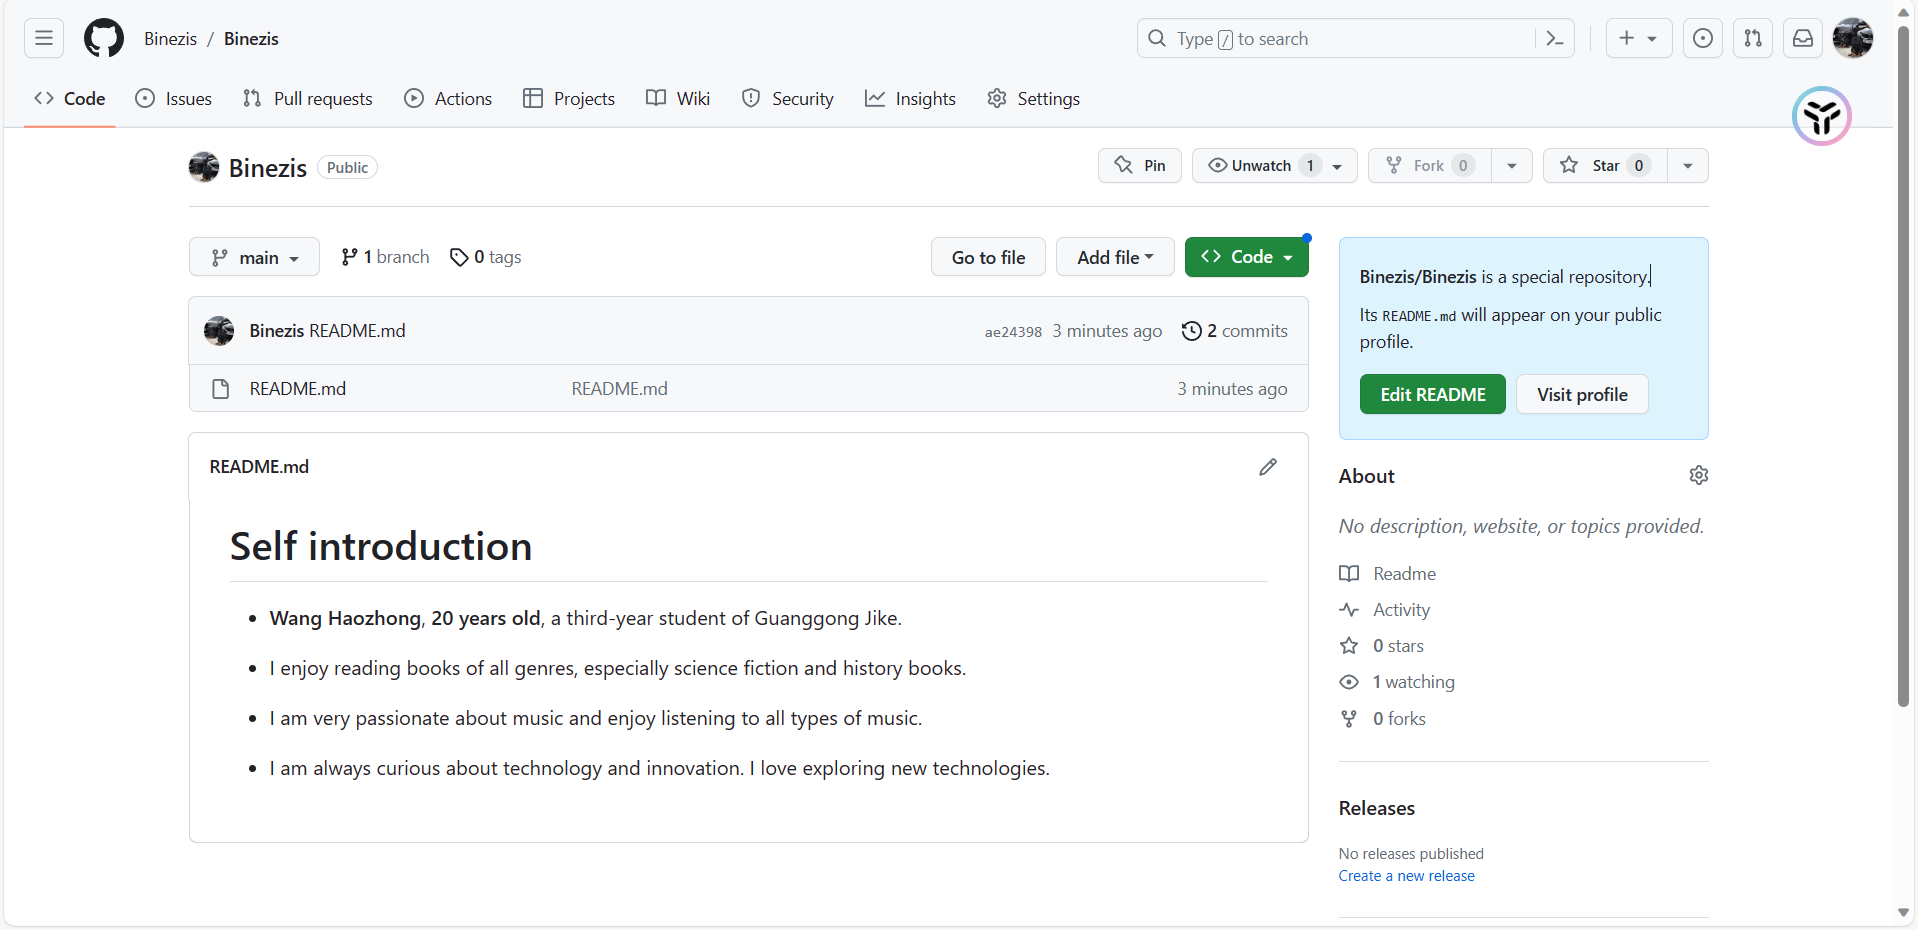Viewport: 1918px width, 930px height.
Task: Focus the Type to search field
Action: coord(1340,39)
